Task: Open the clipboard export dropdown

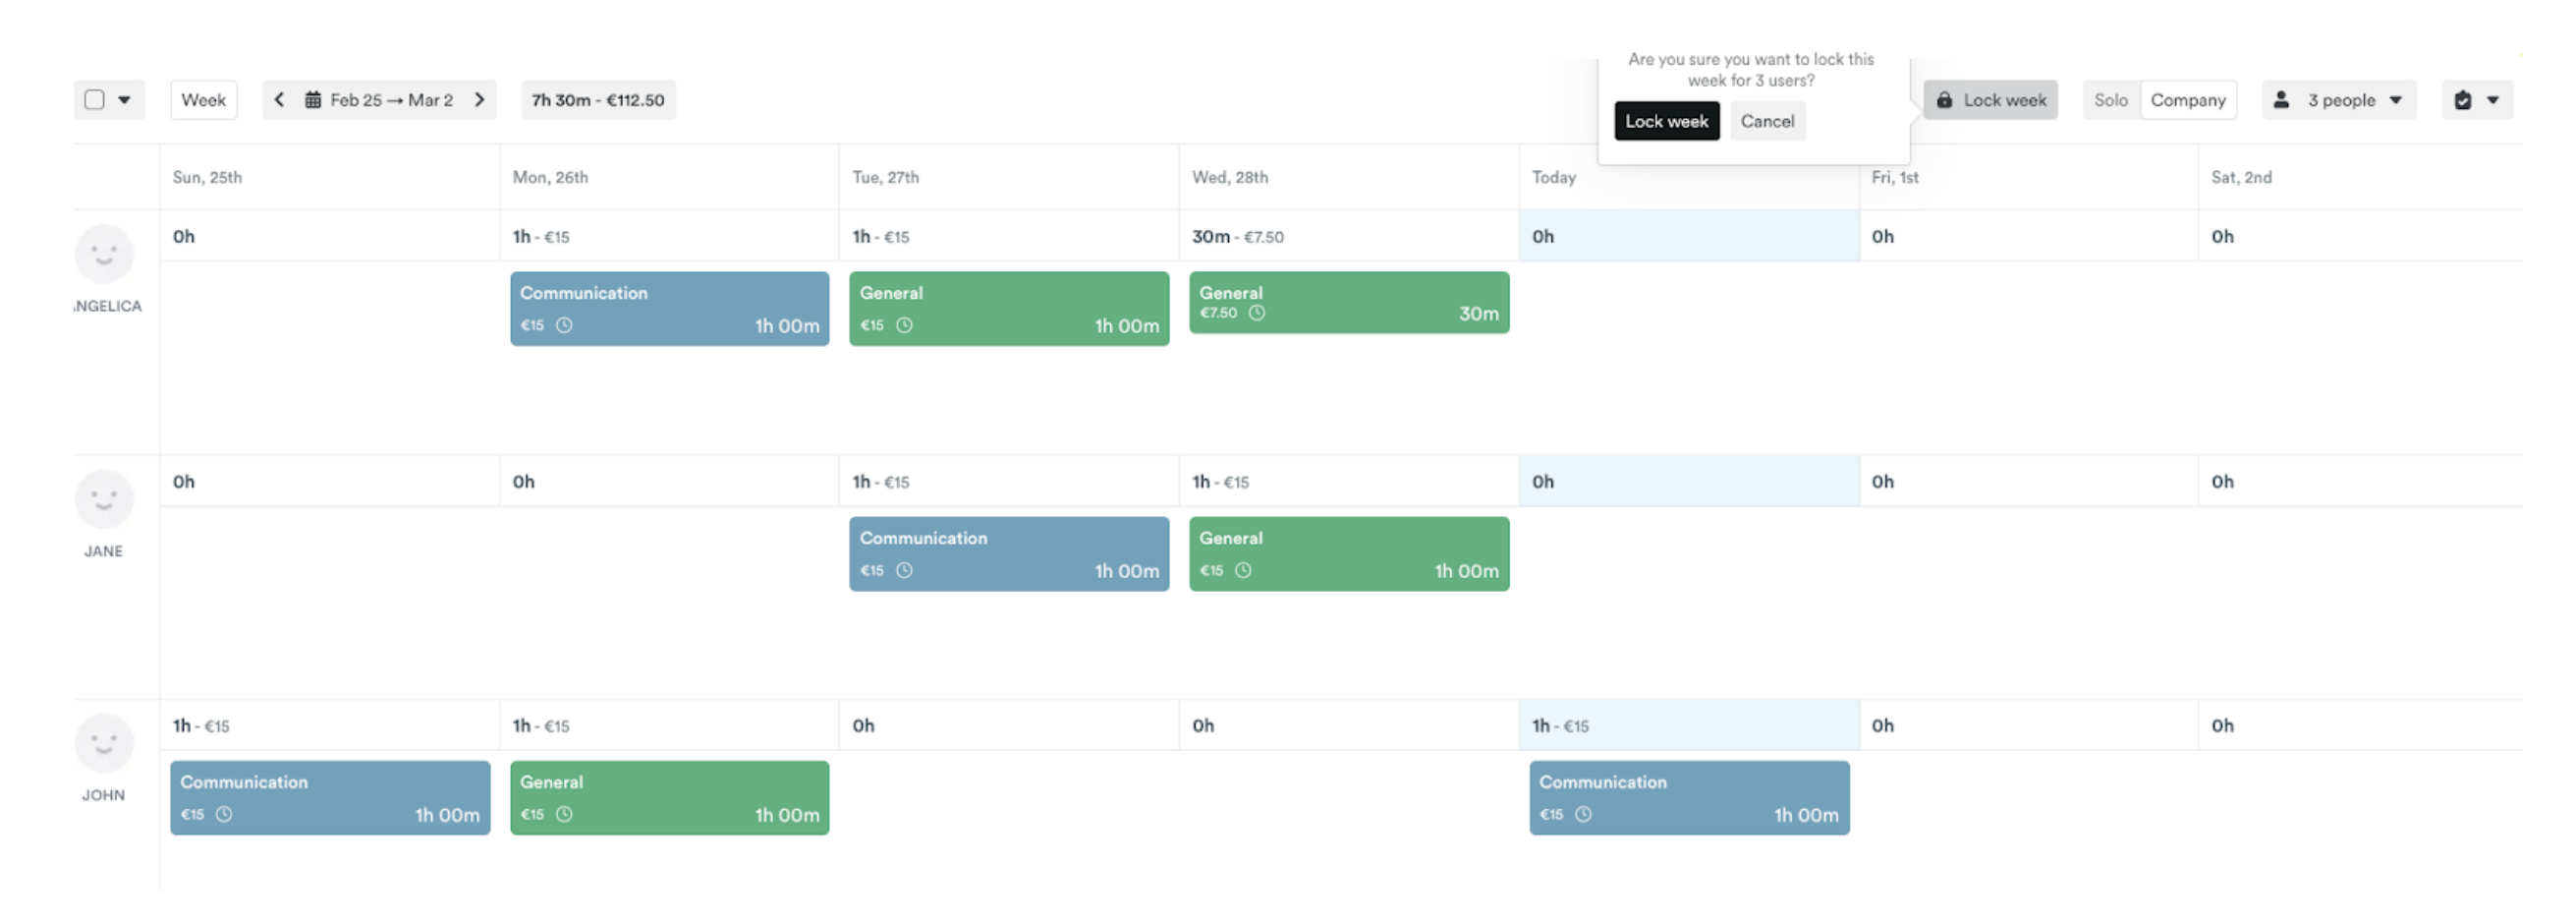Action: pos(2476,100)
